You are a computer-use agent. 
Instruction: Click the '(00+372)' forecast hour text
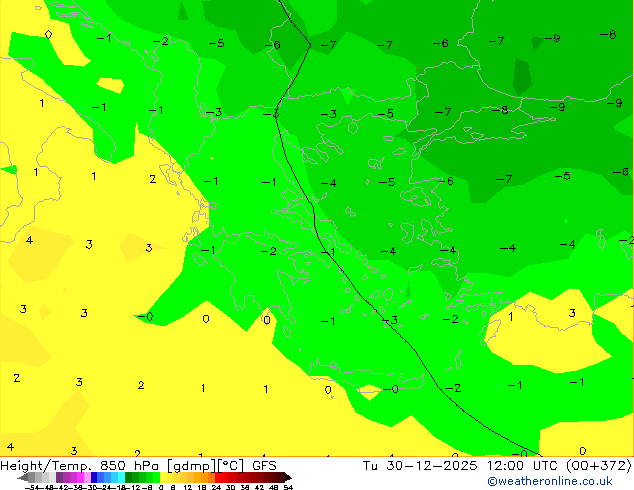[598, 466]
